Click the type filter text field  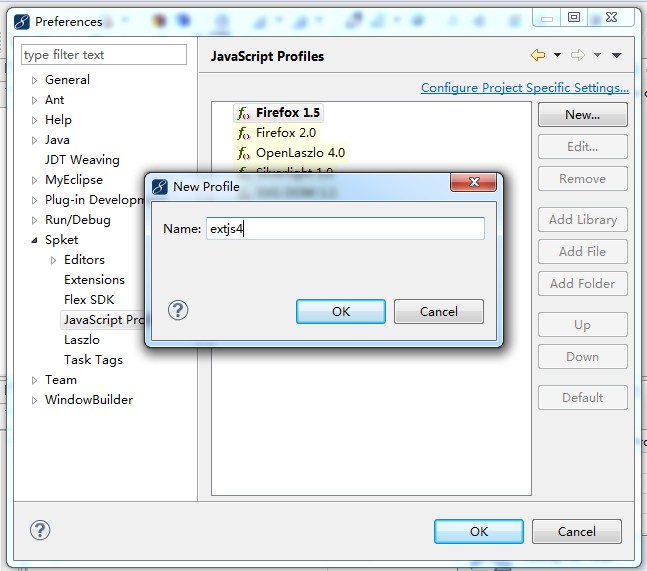[104, 54]
